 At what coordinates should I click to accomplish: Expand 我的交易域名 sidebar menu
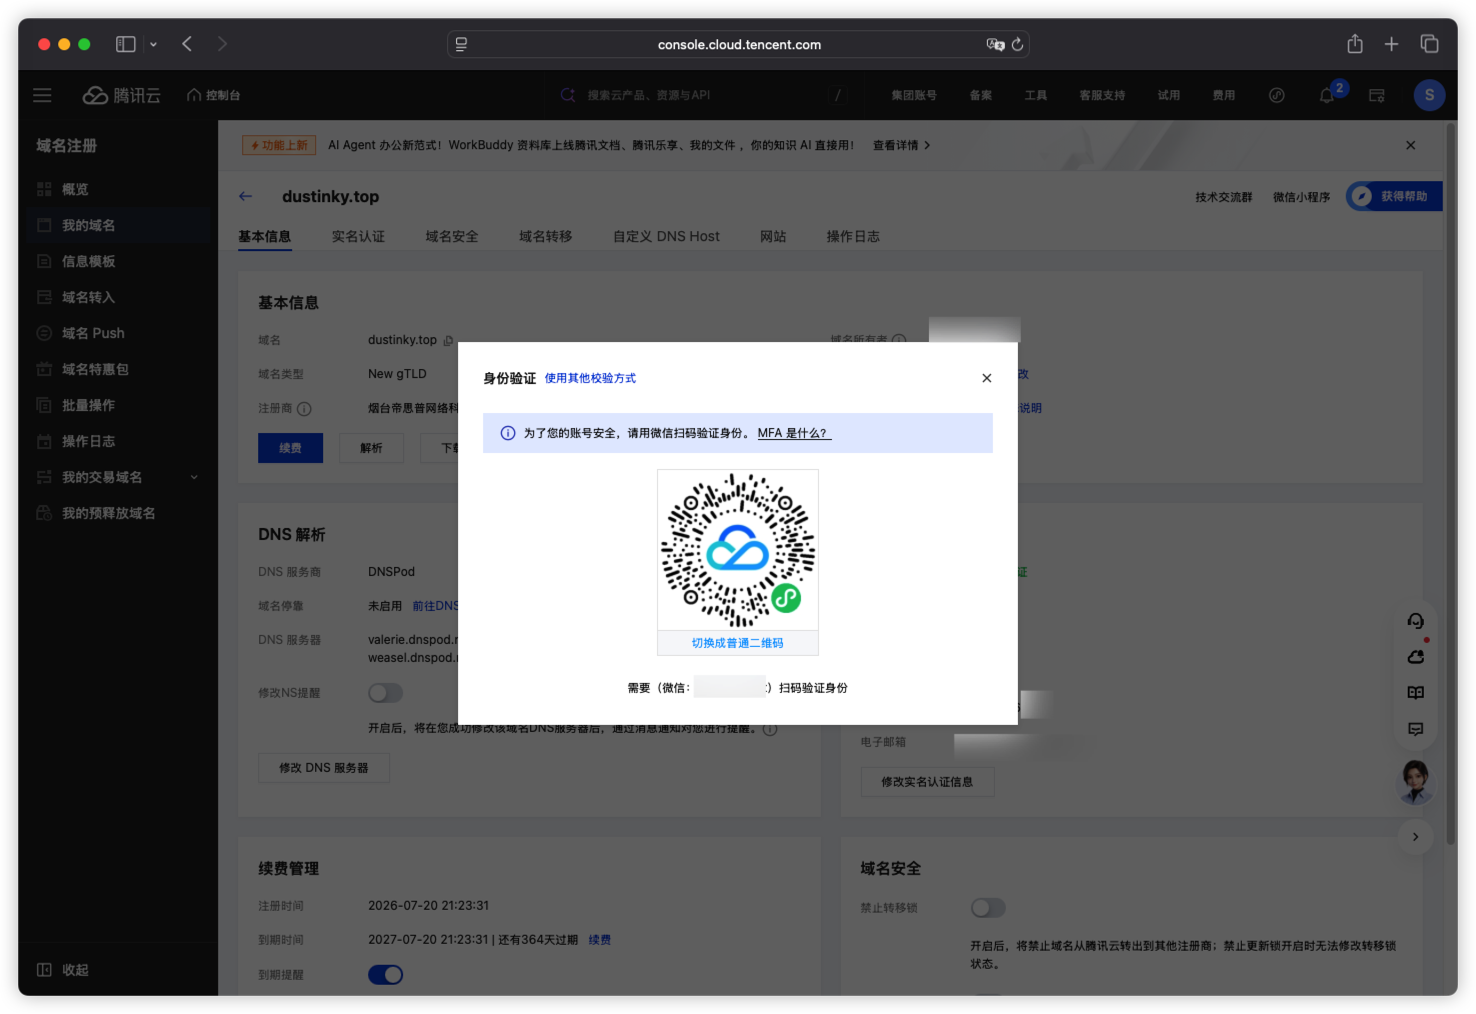pyautogui.click(x=118, y=477)
